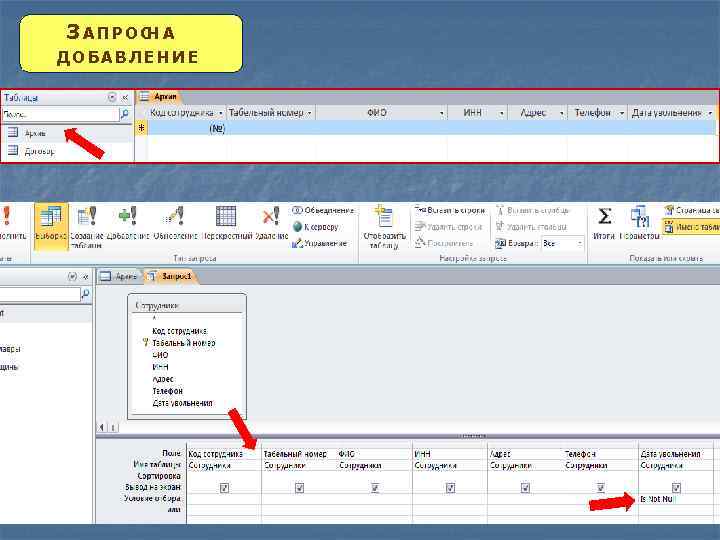
Task: Open Архив table in navigation pane
Action: click(x=35, y=133)
